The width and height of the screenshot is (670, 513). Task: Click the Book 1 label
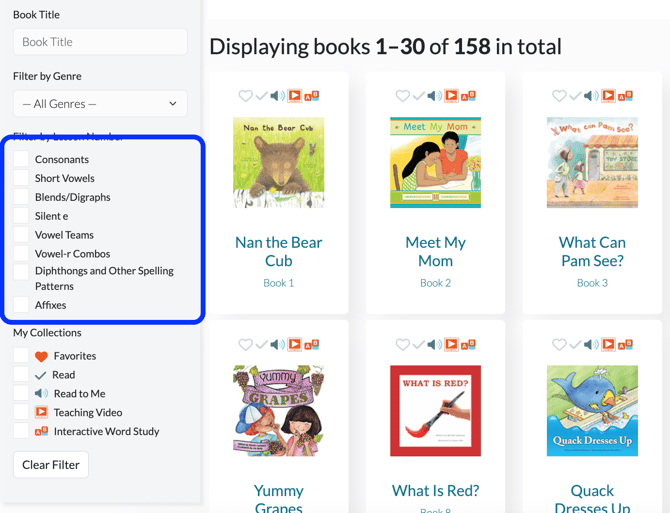click(279, 283)
